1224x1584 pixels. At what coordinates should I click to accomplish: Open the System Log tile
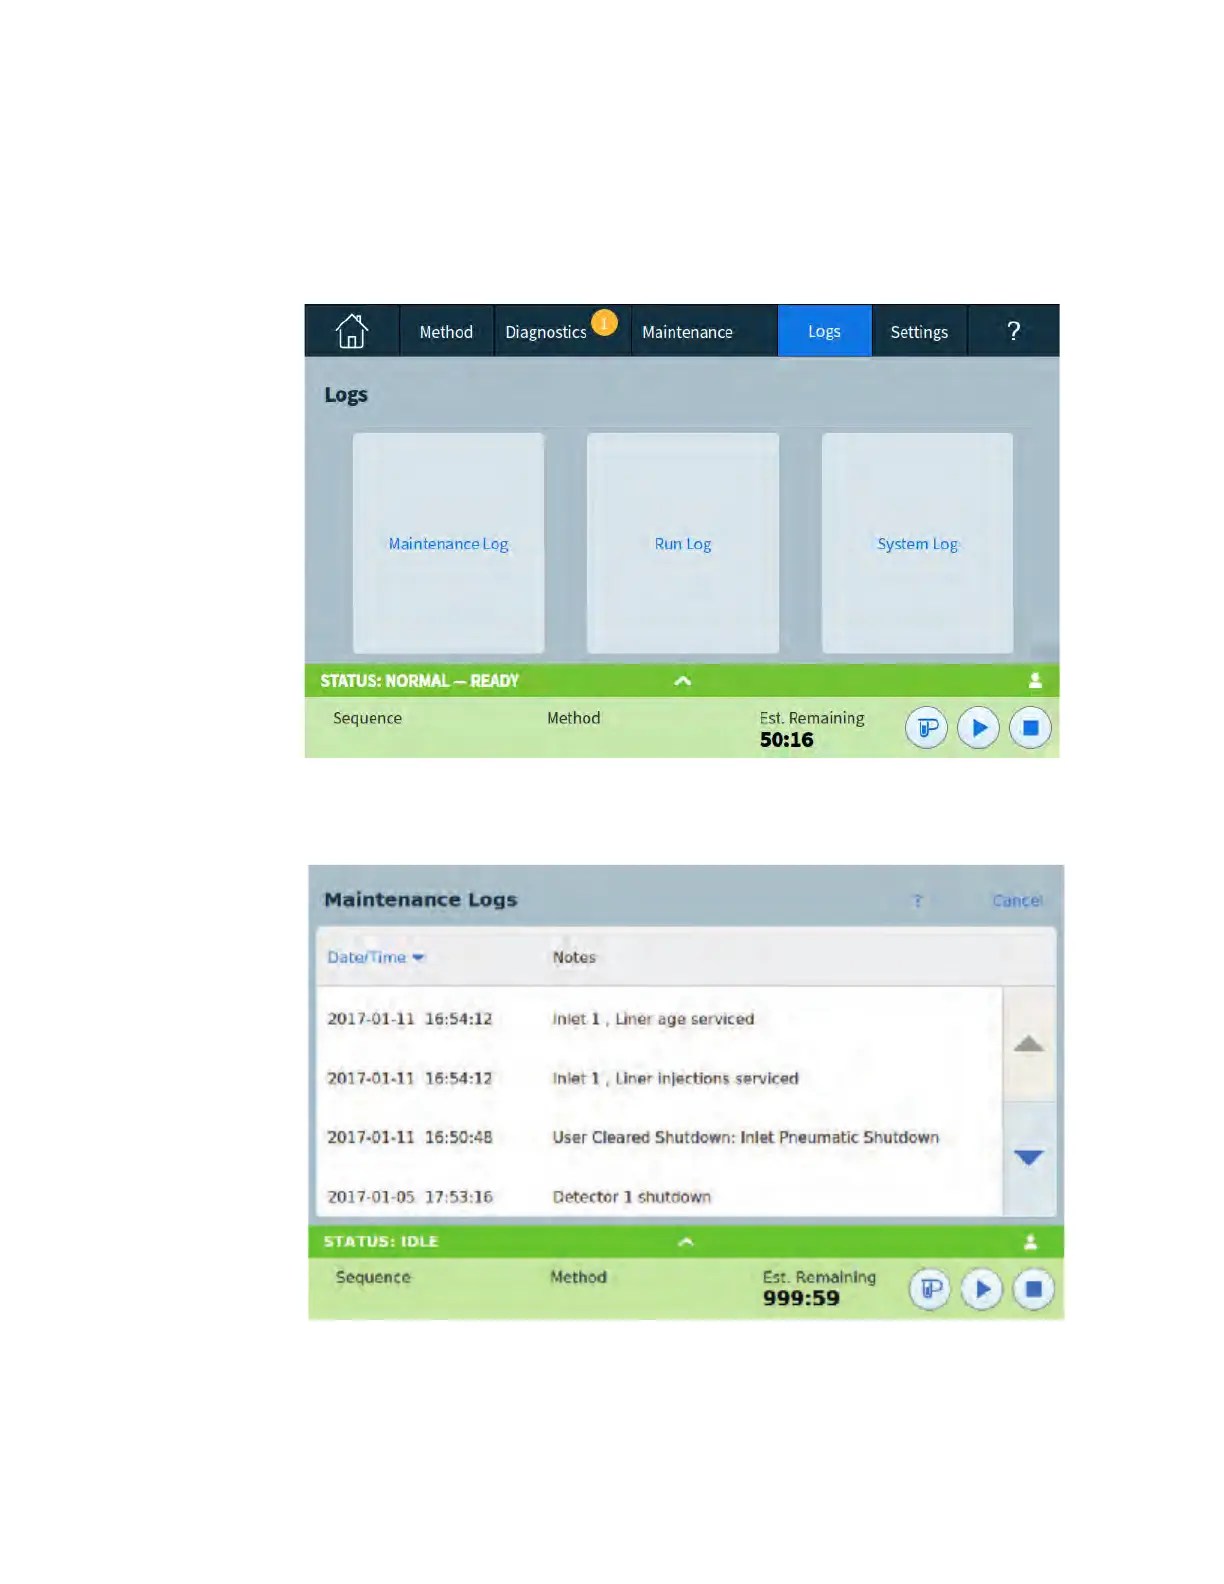[917, 543]
